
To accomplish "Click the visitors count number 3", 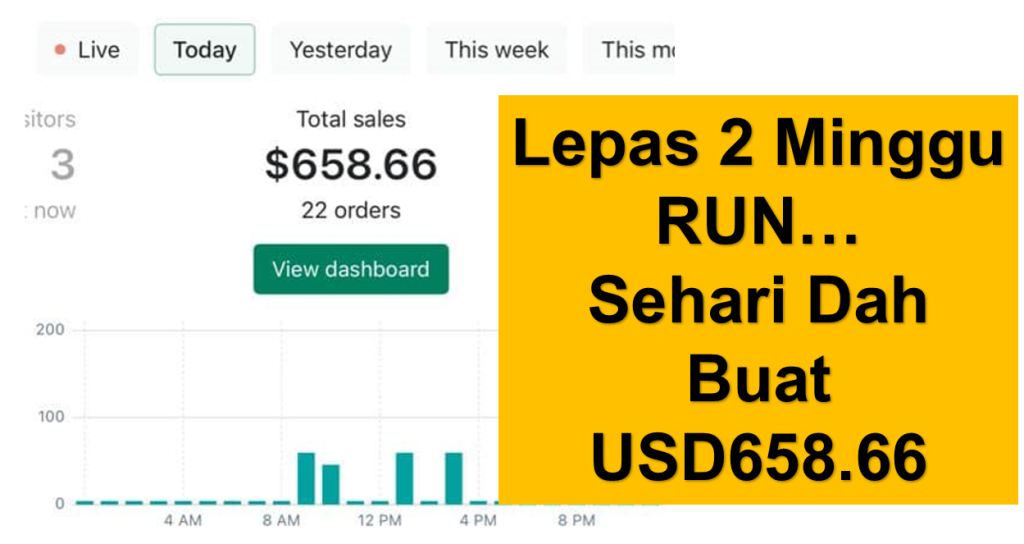I will click(62, 165).
